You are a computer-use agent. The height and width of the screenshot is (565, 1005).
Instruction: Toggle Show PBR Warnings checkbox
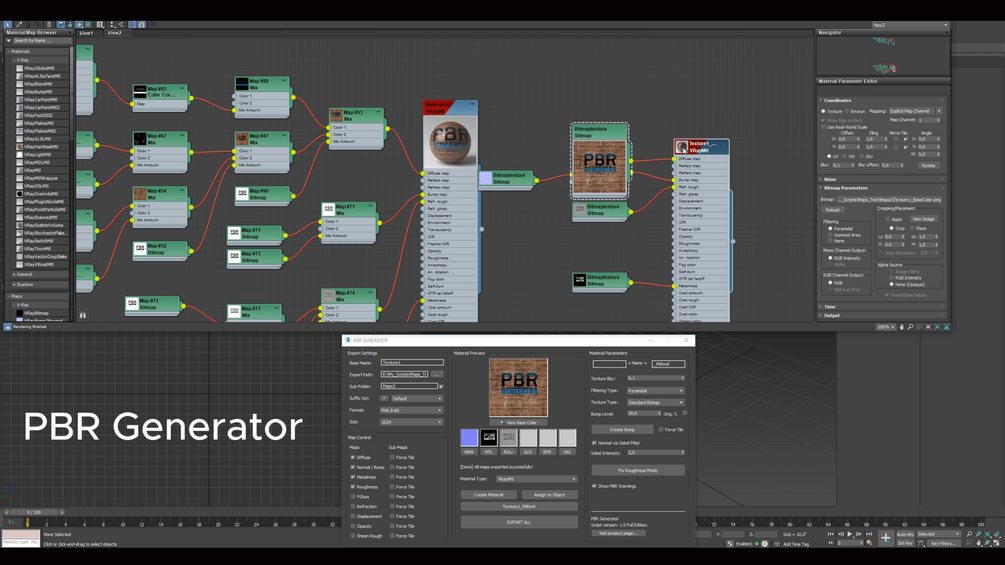(x=594, y=486)
